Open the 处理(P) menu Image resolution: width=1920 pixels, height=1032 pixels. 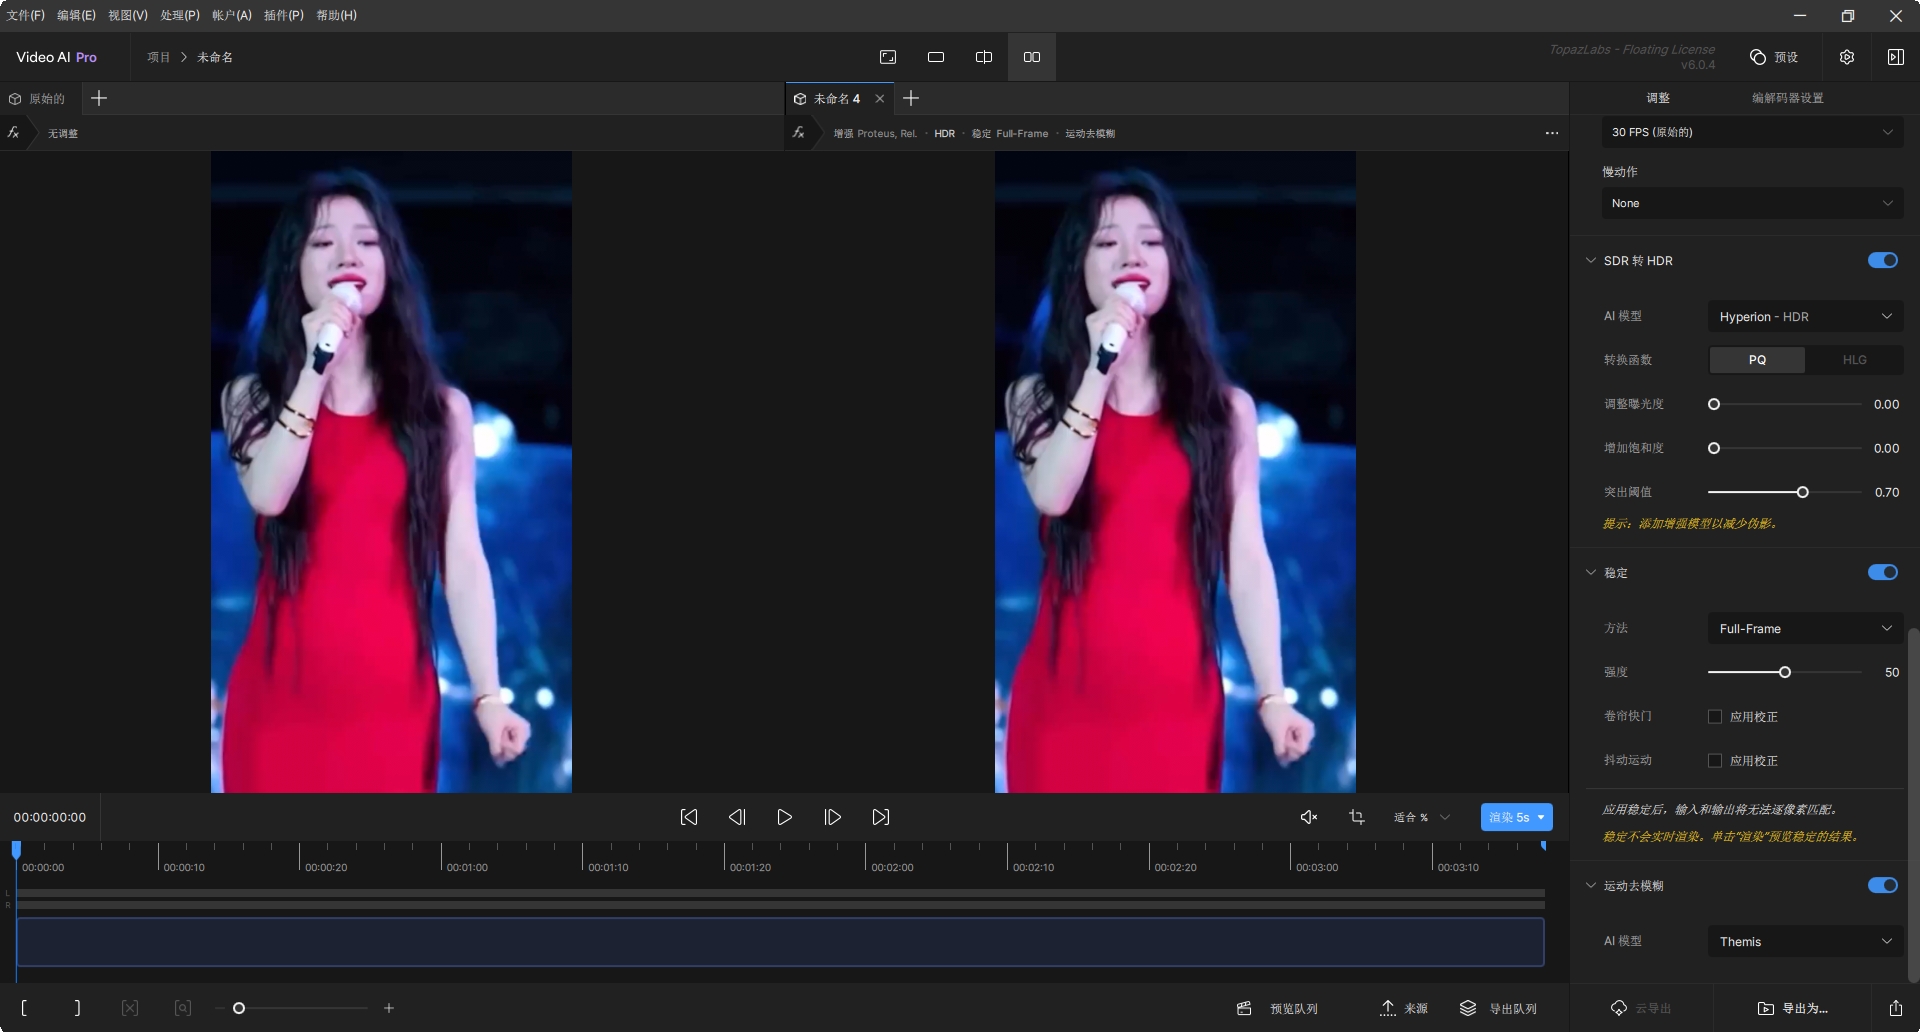pos(180,15)
